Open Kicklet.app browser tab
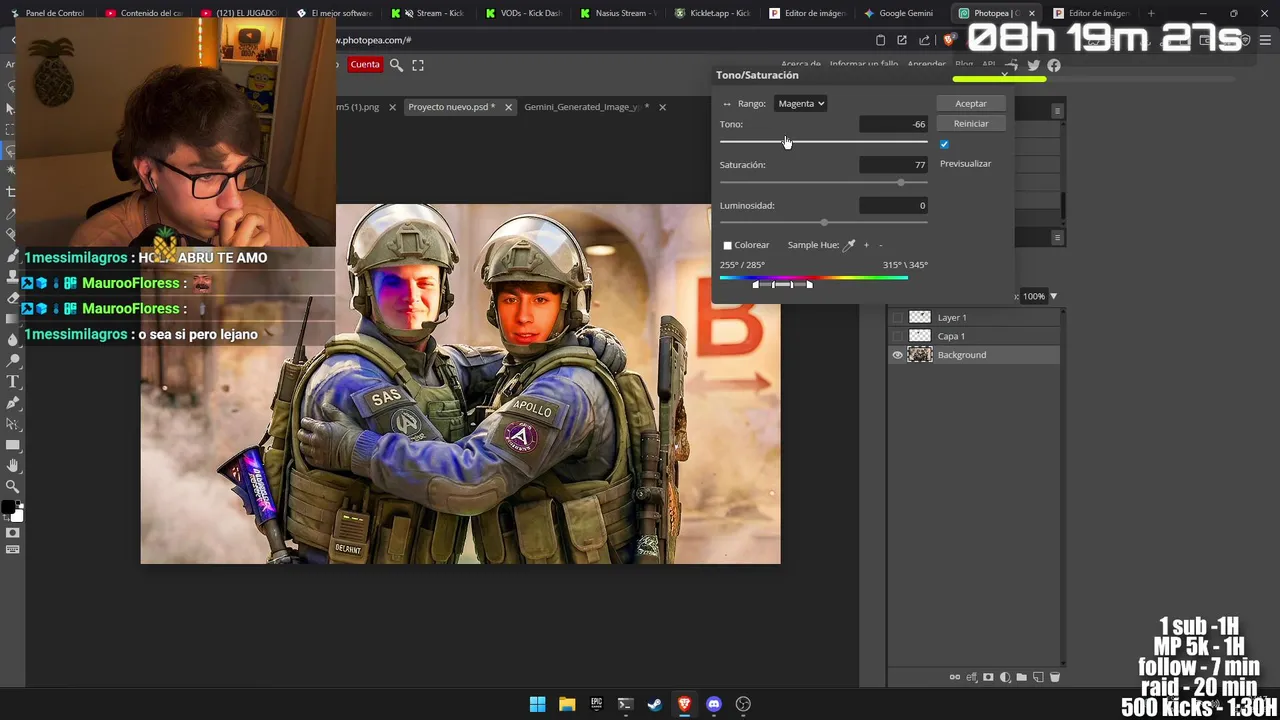Image resolution: width=1280 pixels, height=720 pixels. pos(713,13)
